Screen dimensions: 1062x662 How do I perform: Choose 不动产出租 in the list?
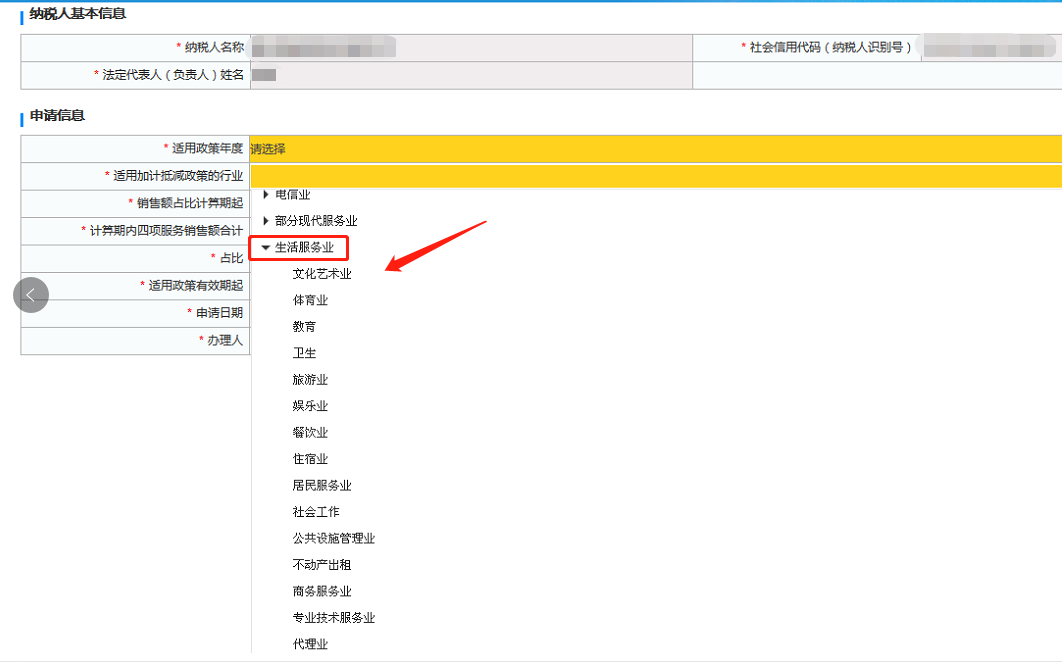pos(322,565)
